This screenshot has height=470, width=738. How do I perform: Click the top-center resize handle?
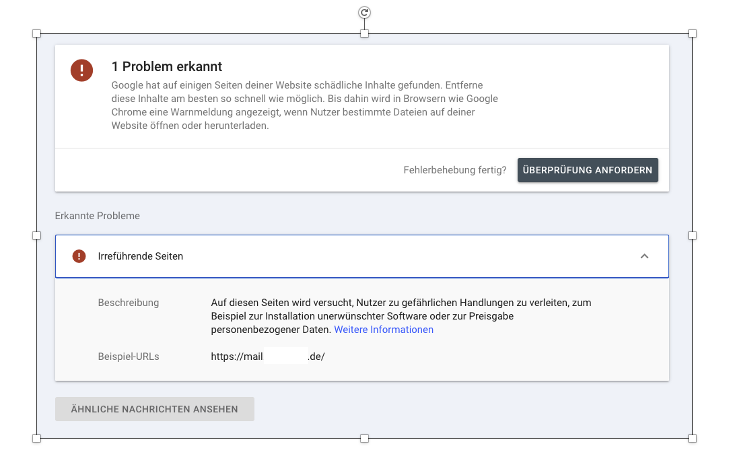click(x=364, y=34)
